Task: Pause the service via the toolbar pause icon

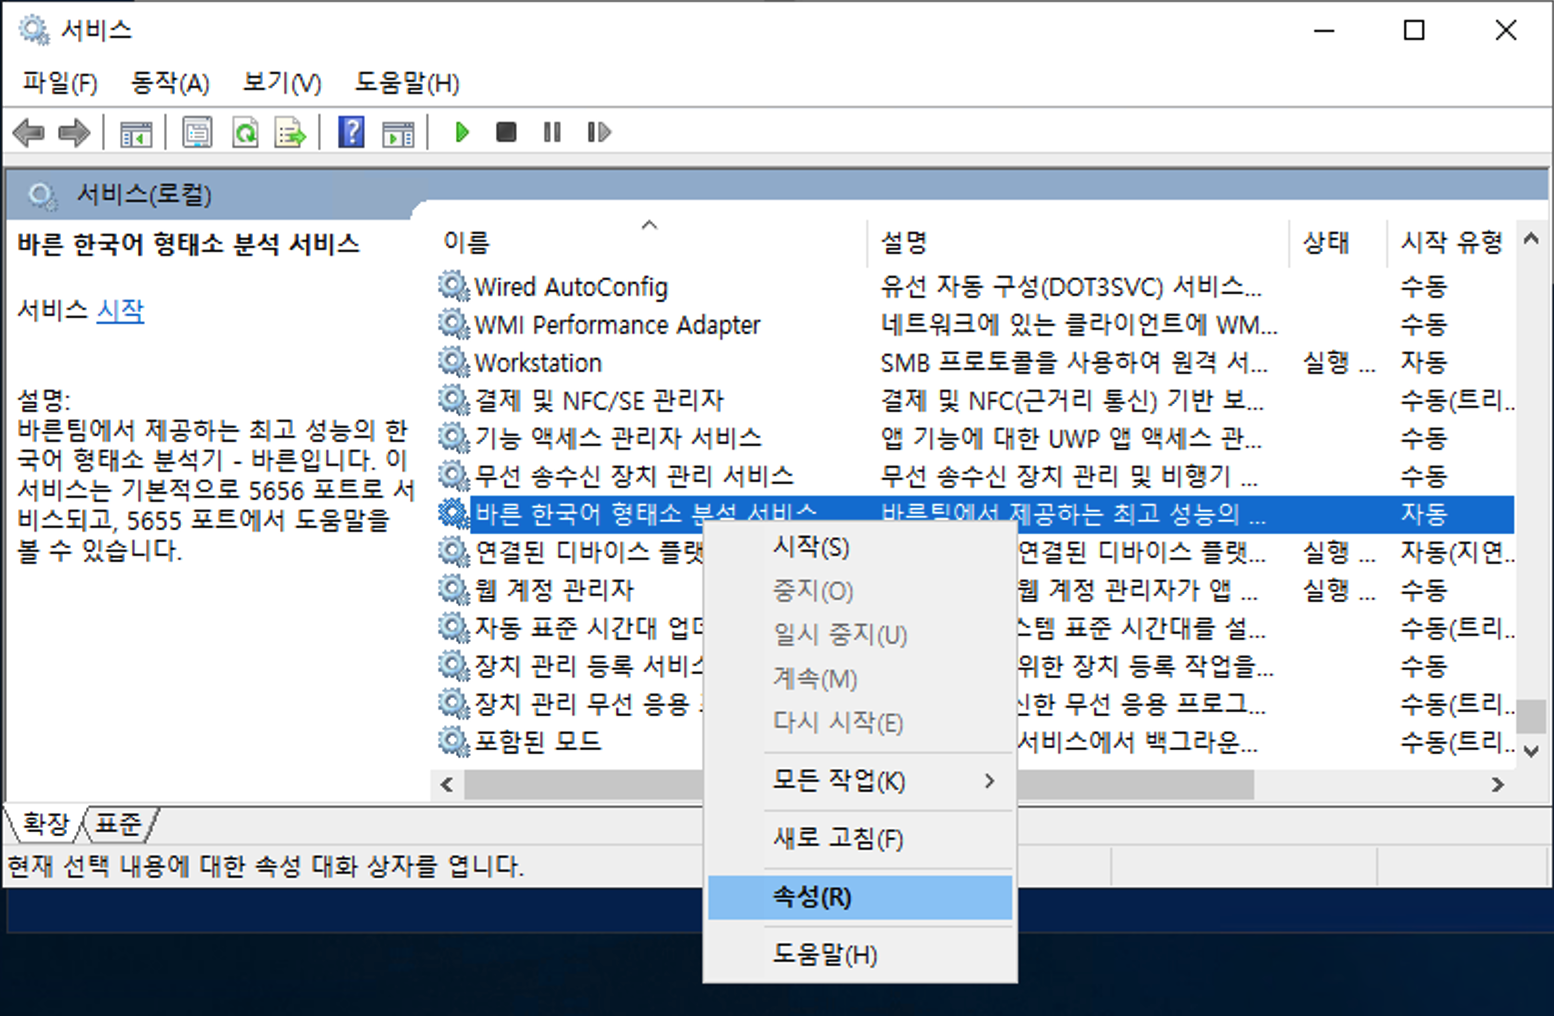Action: (x=551, y=132)
